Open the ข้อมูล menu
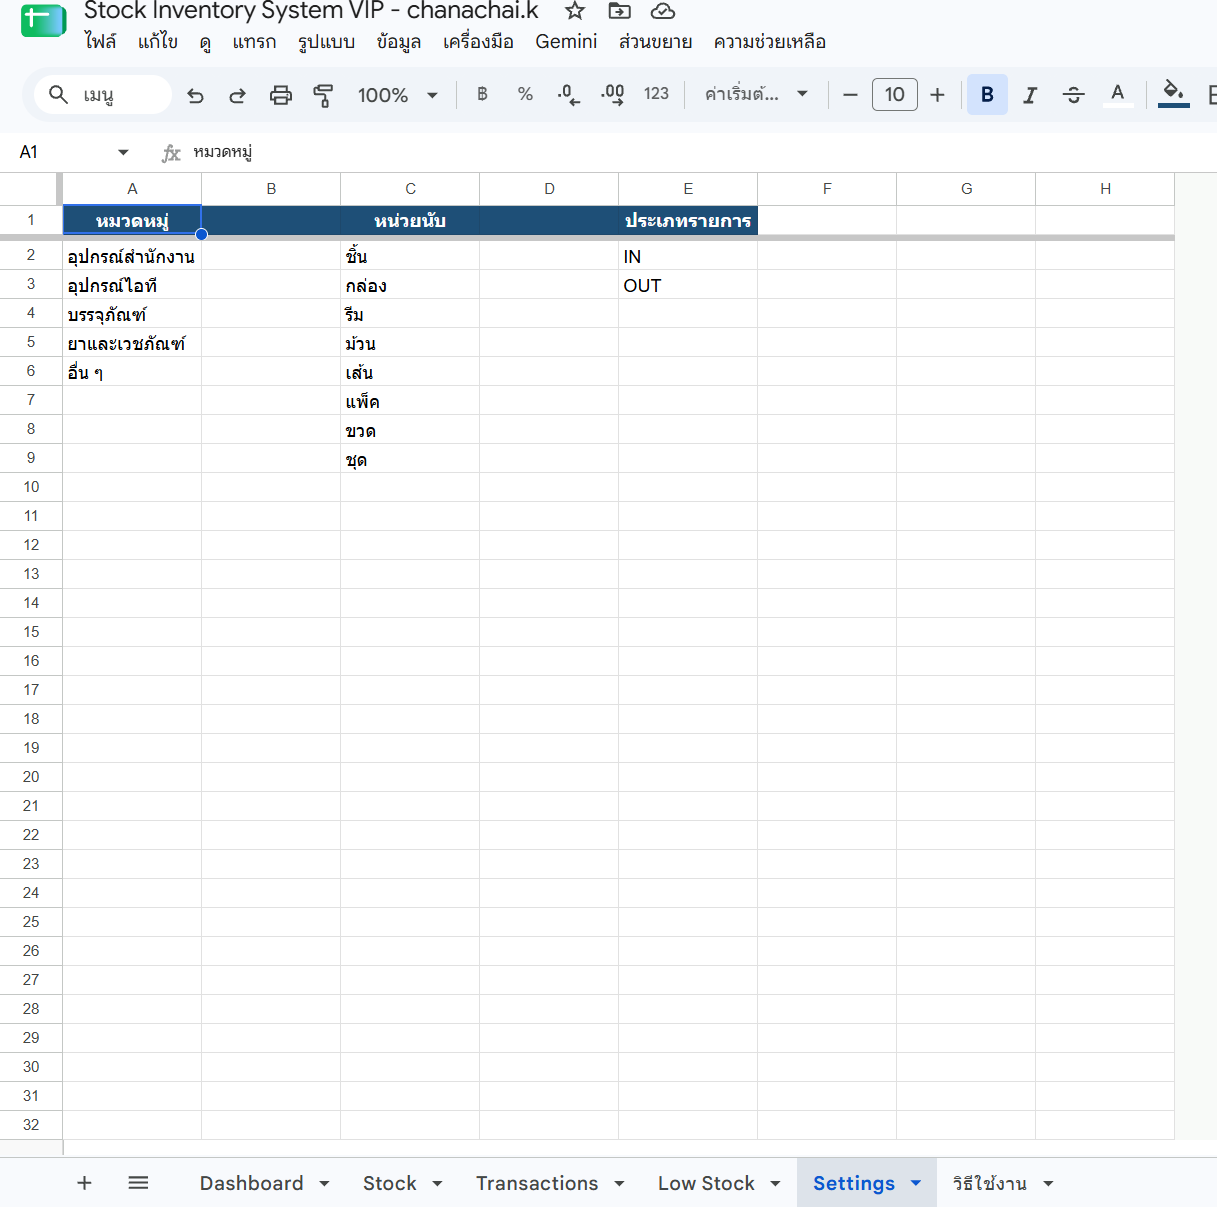The image size is (1217, 1207). pos(398,42)
